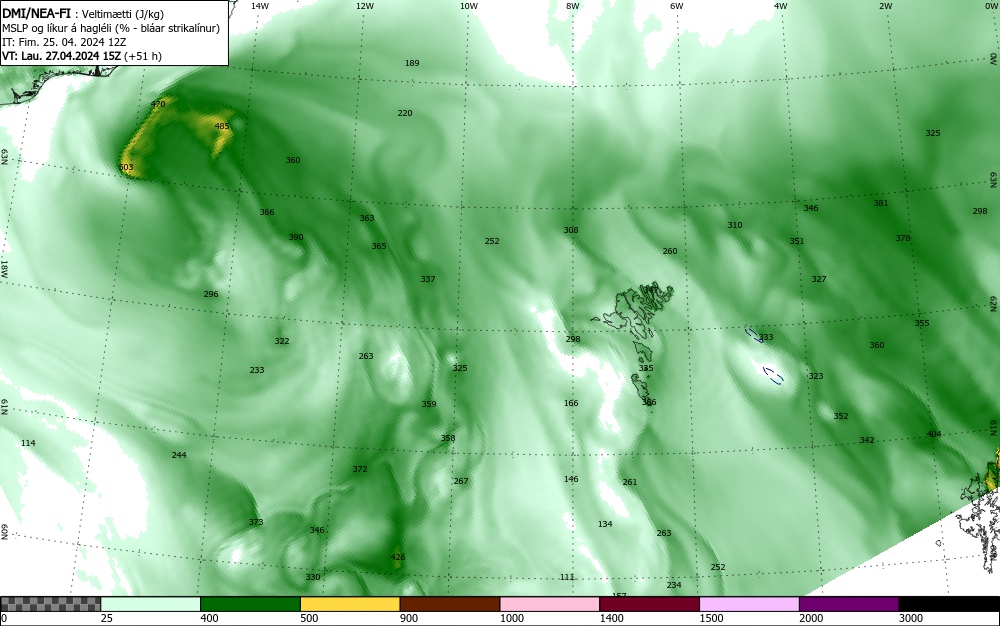Click the 189 value on the map
The image size is (1000, 626).
[412, 63]
